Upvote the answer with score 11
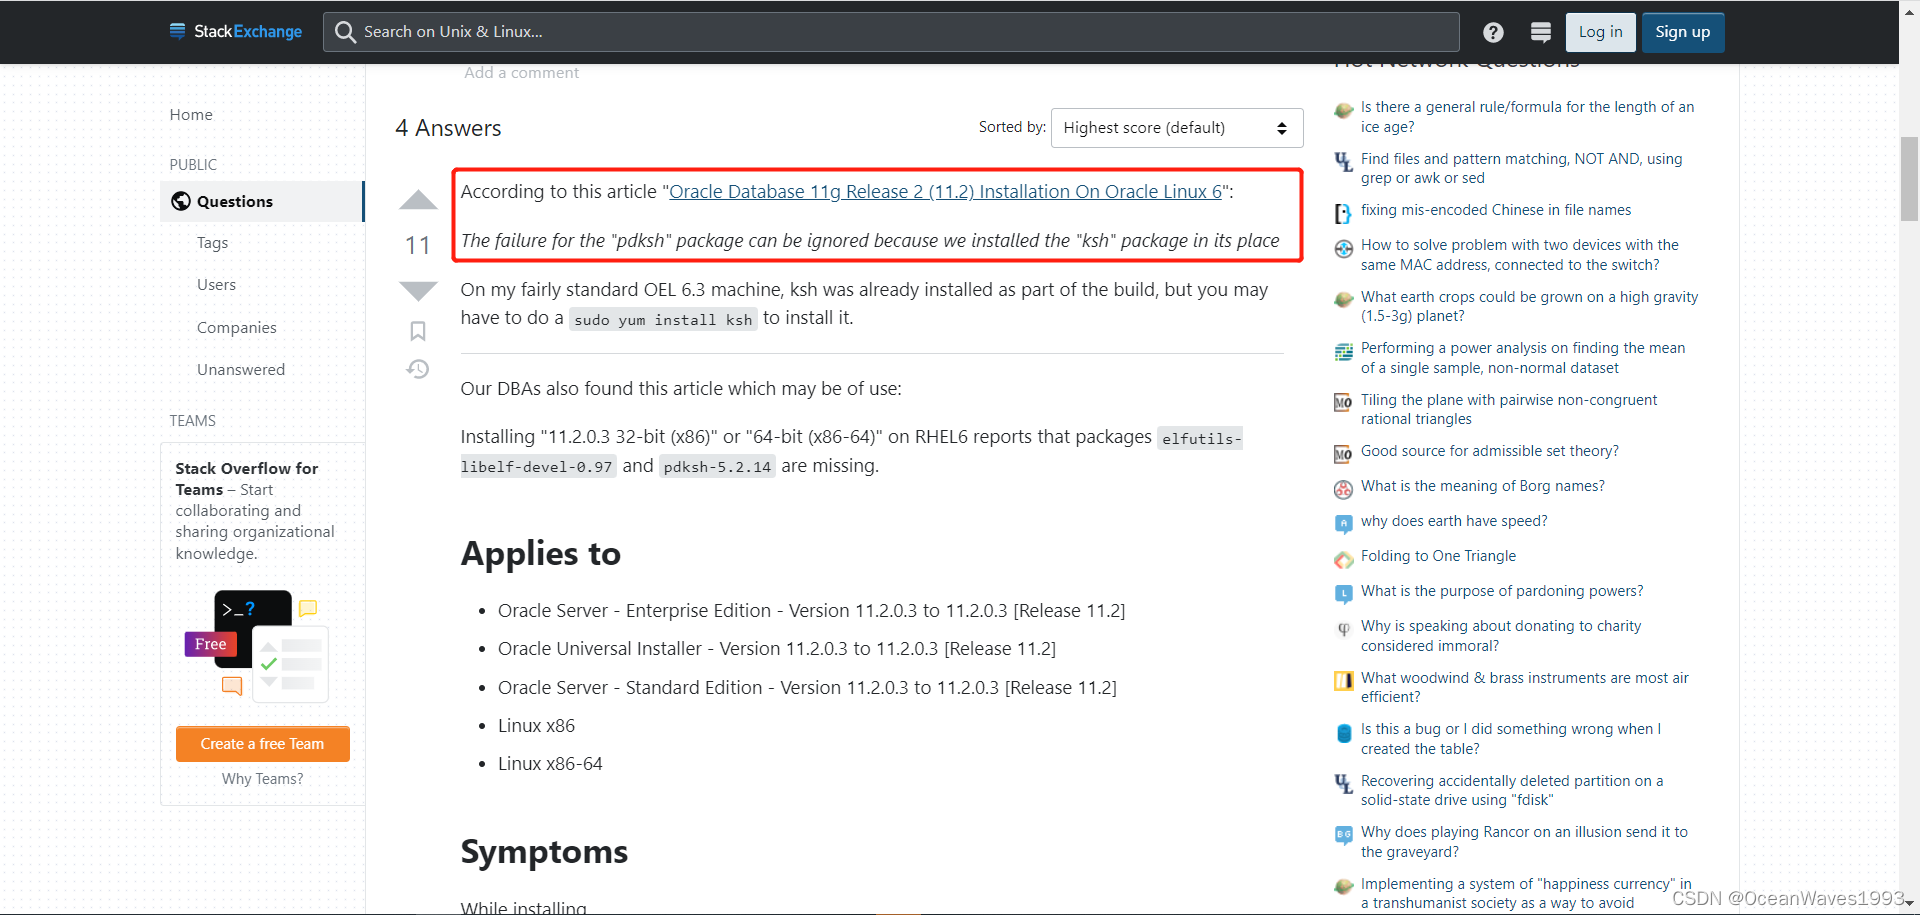Screen dimensions: 1920x915 418,200
